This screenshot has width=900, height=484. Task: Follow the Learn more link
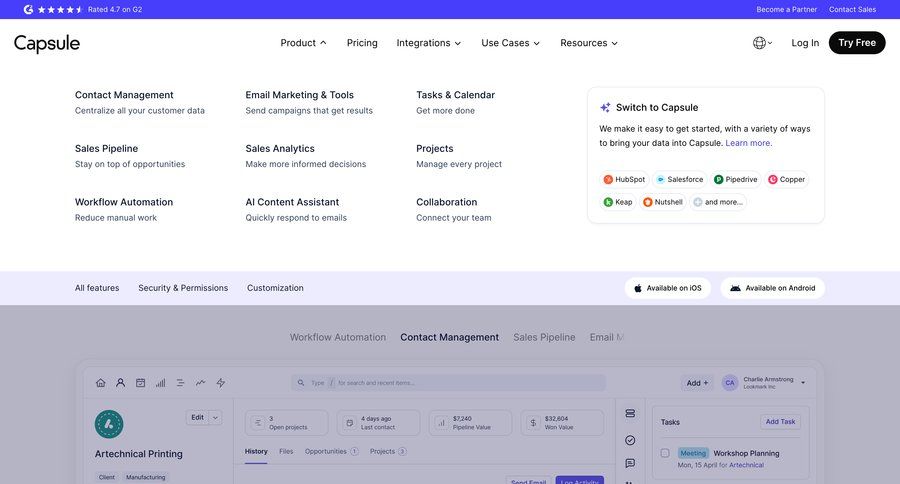[x=748, y=143]
